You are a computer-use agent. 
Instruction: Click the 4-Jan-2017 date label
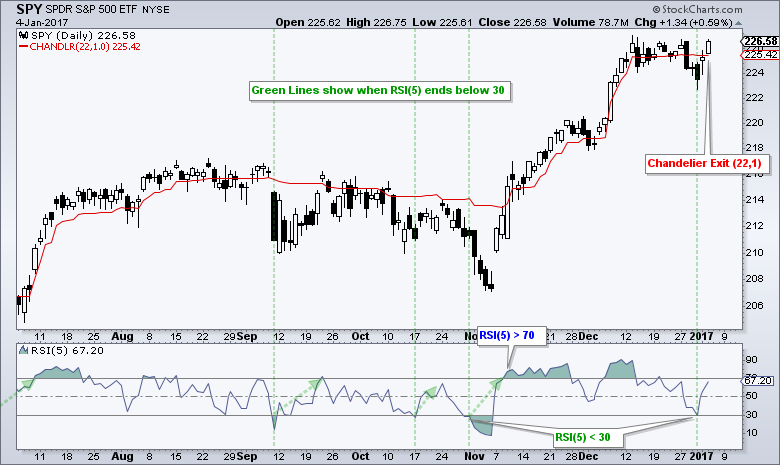(42, 22)
